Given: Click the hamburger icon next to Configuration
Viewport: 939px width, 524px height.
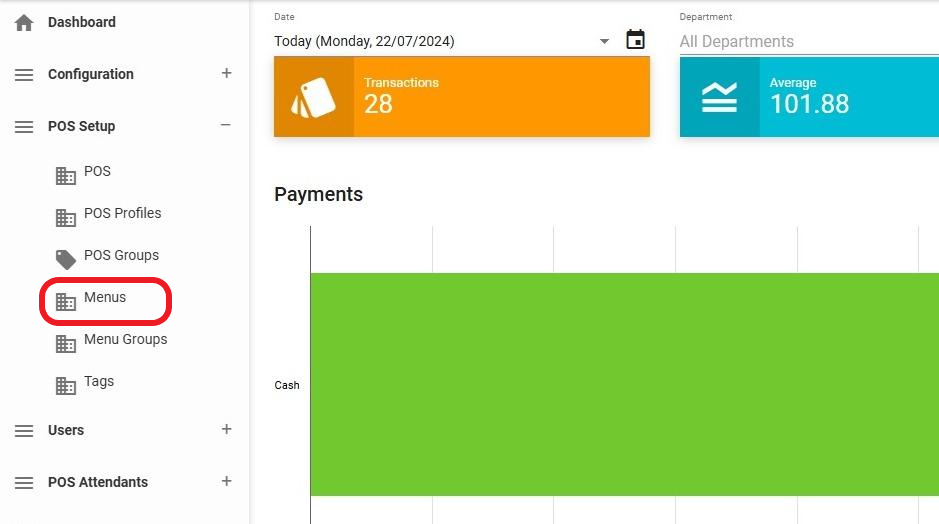Looking at the screenshot, I should pos(24,75).
